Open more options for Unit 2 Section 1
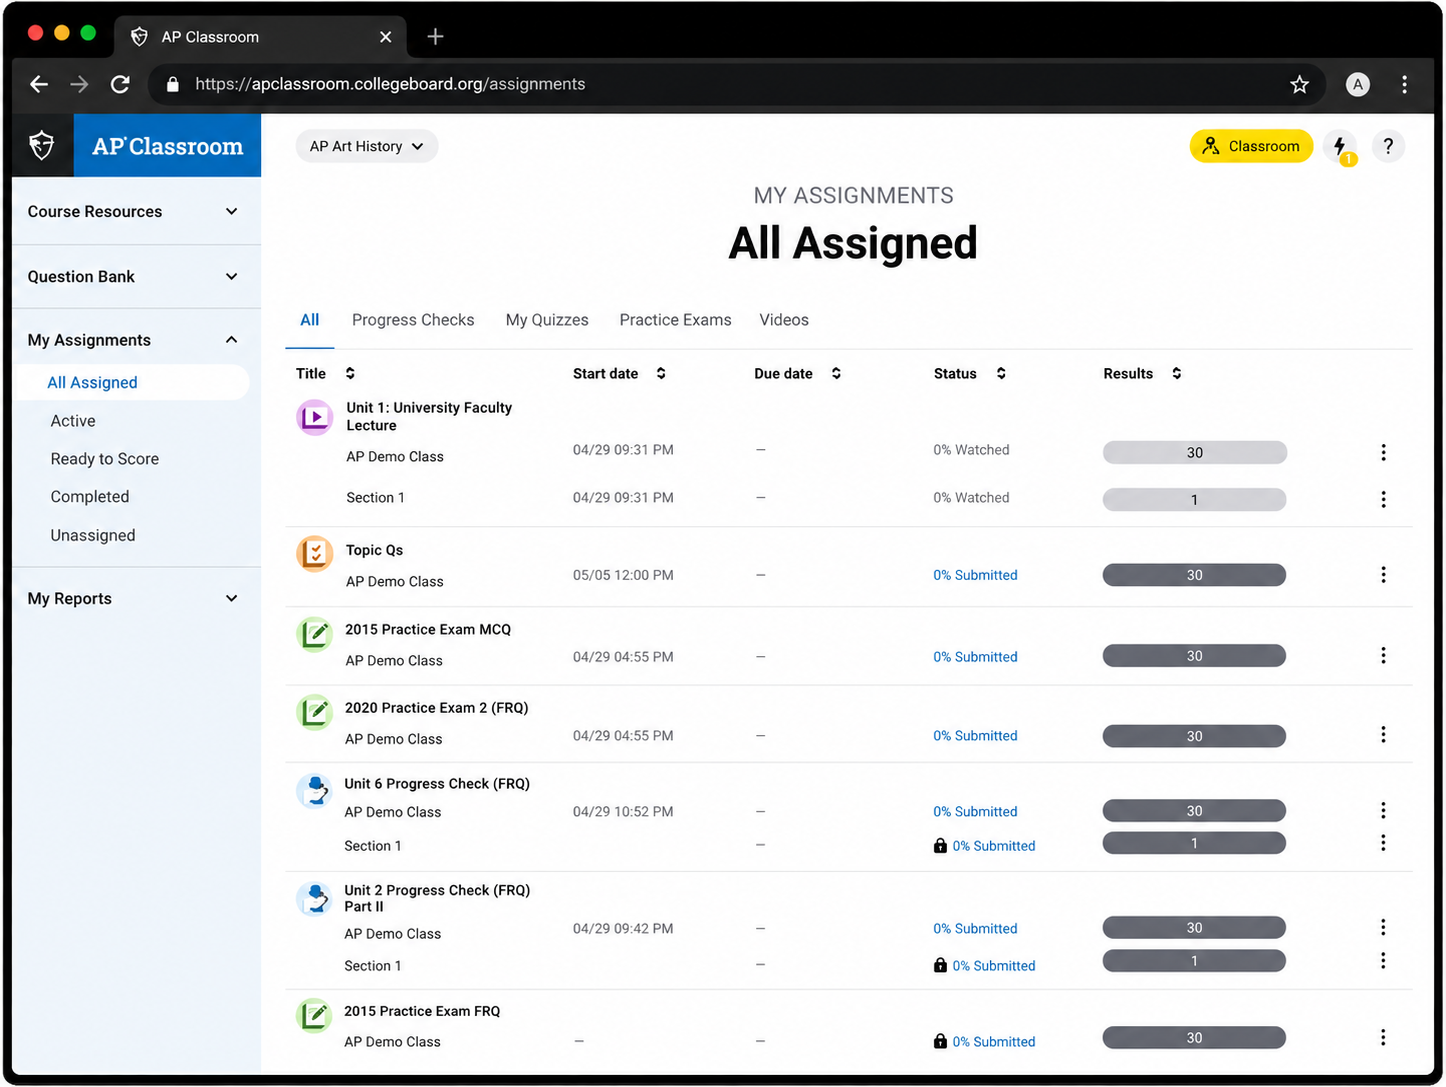The height and width of the screenshot is (1087, 1446). point(1383,960)
